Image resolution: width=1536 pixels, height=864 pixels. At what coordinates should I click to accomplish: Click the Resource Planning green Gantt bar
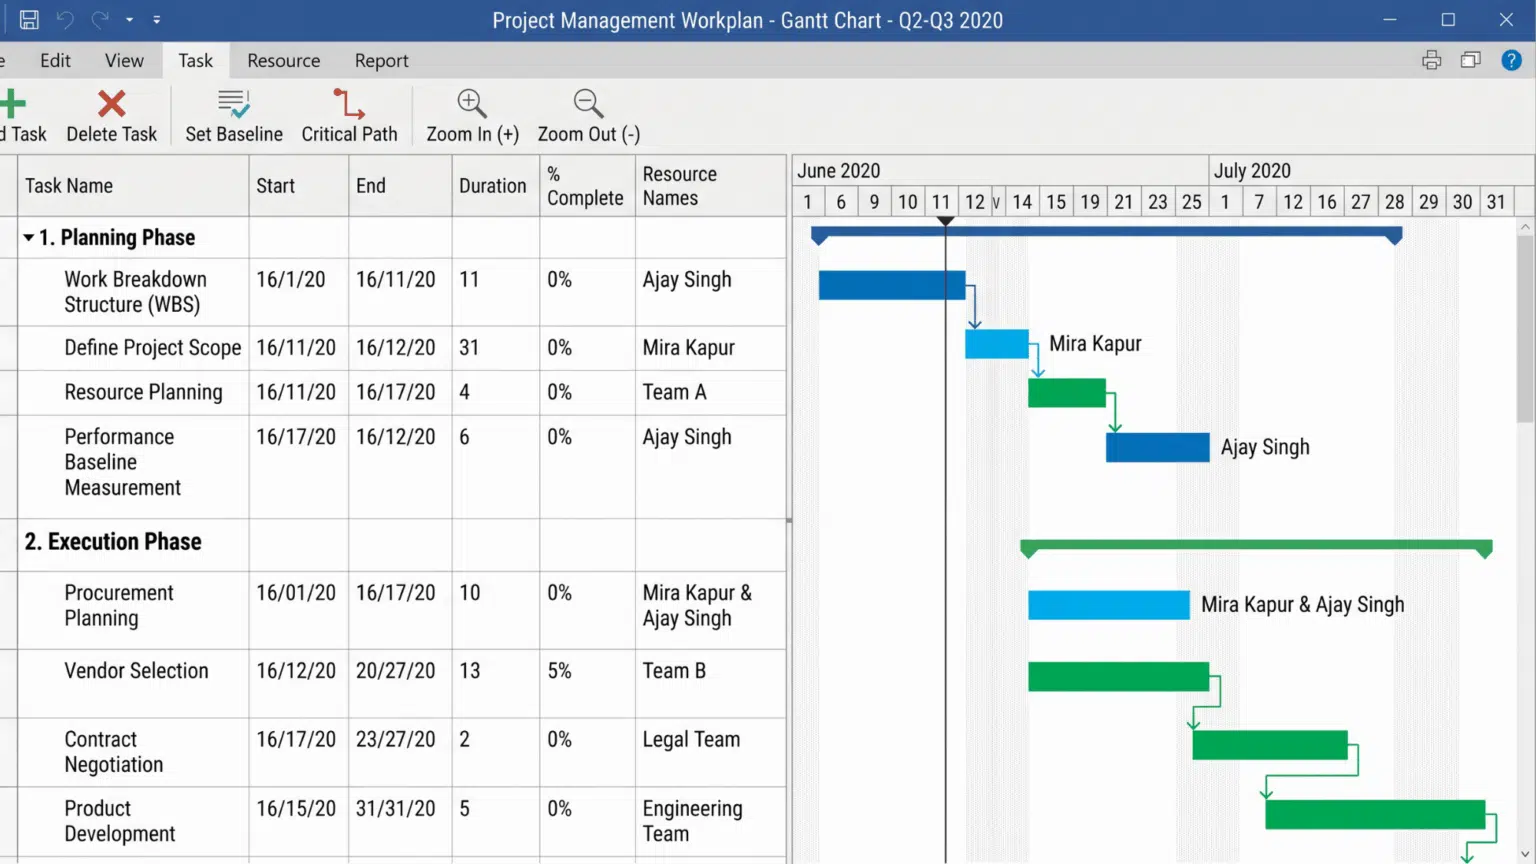[x=1067, y=392]
